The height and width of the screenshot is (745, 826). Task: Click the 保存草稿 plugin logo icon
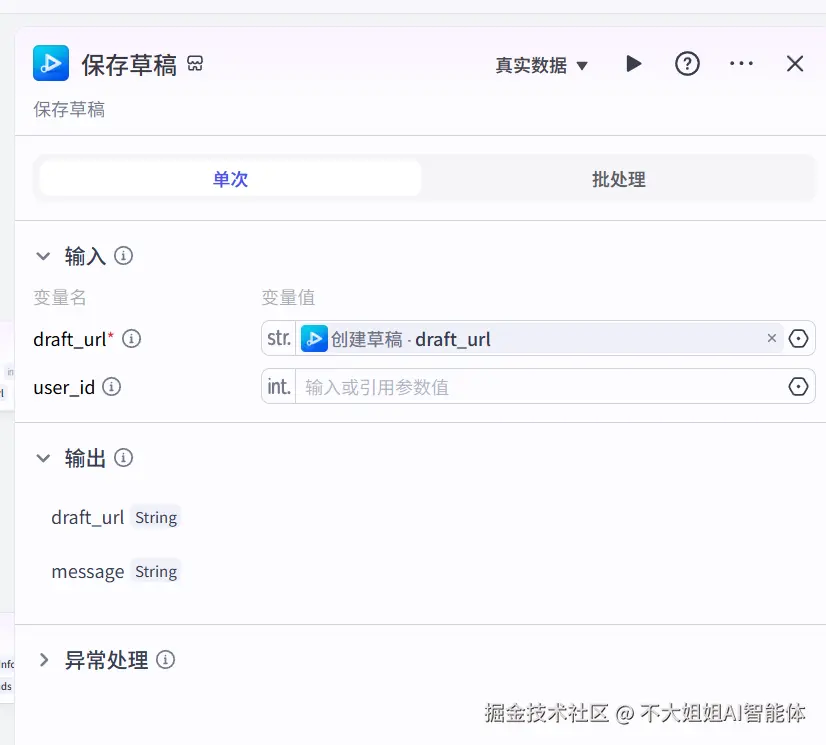tap(51, 63)
